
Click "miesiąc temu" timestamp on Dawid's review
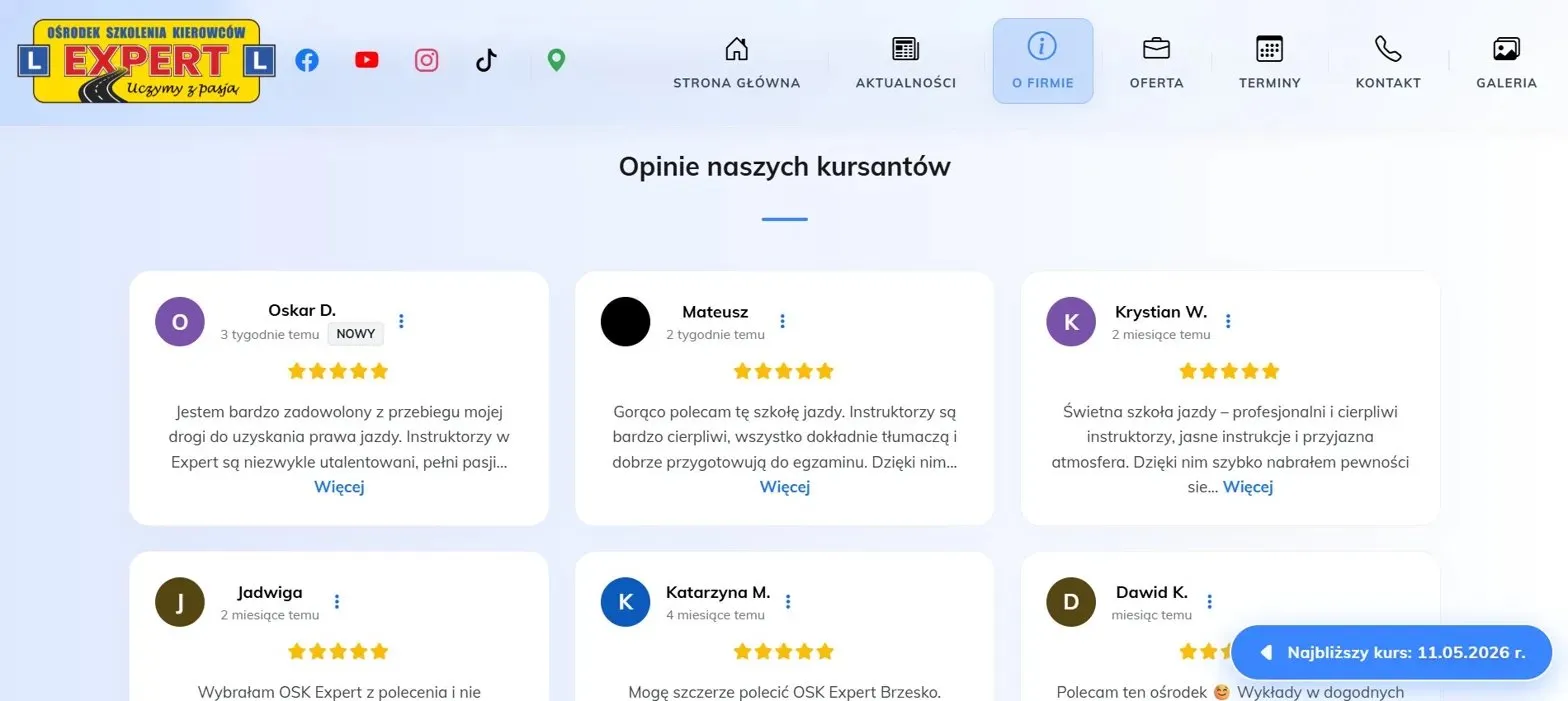point(1151,615)
